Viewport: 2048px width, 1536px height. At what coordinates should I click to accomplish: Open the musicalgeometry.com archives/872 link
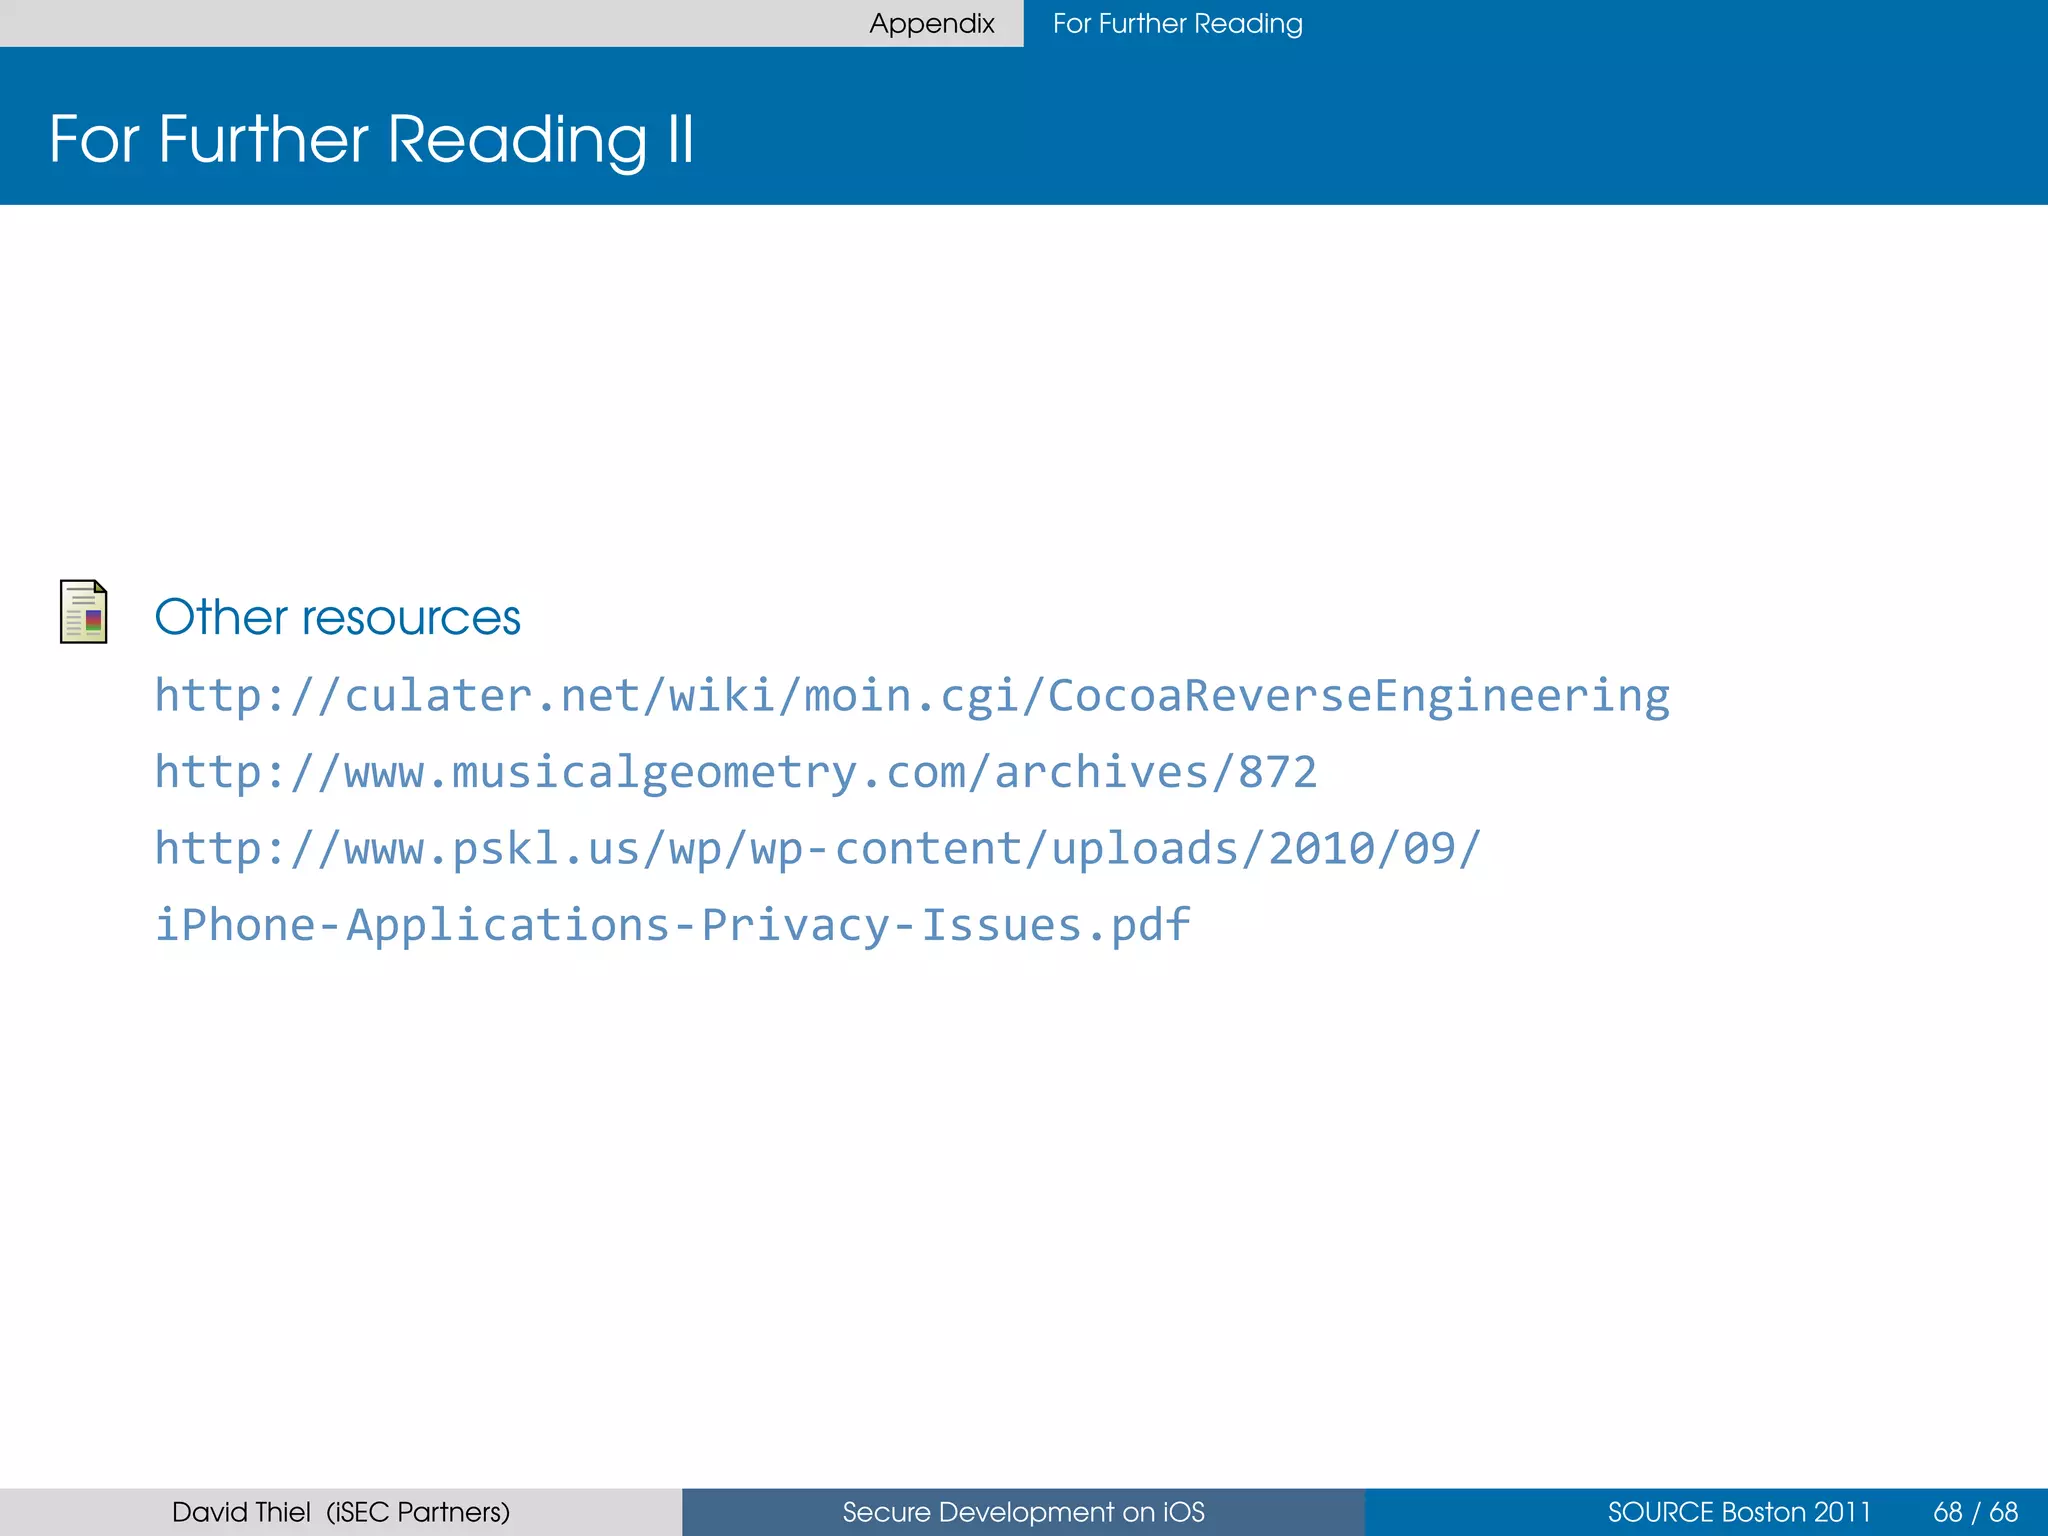tap(735, 772)
